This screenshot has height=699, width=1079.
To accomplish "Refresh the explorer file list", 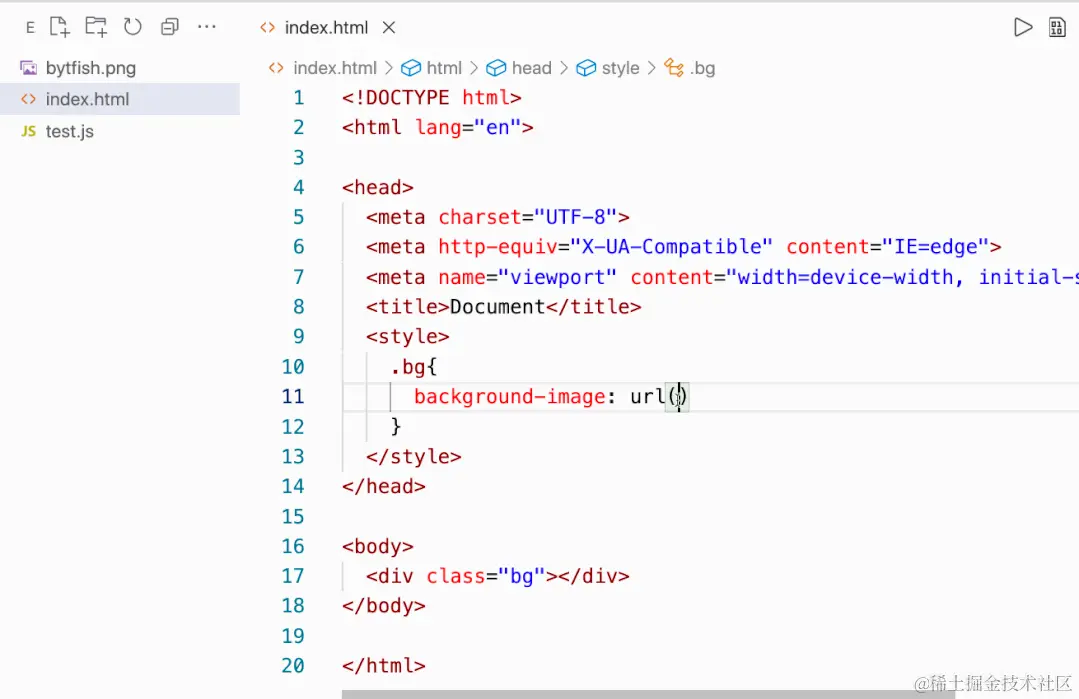I will point(132,27).
